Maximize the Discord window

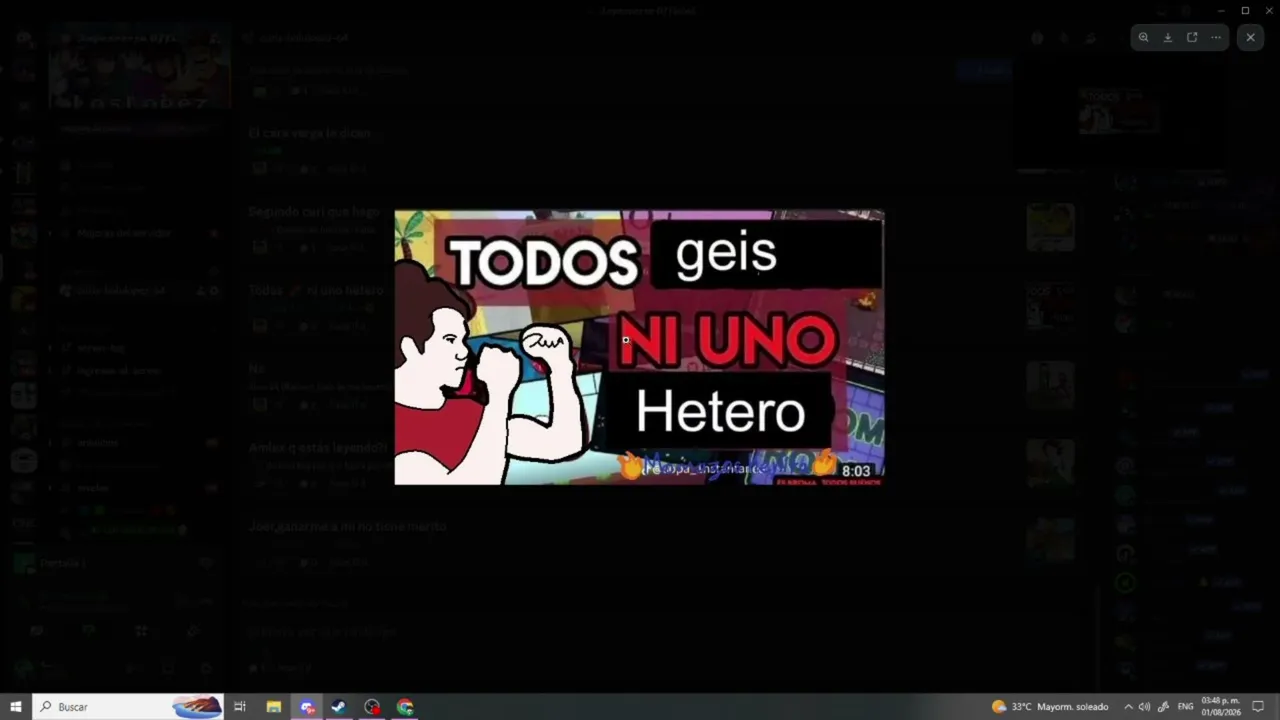(x=1245, y=10)
